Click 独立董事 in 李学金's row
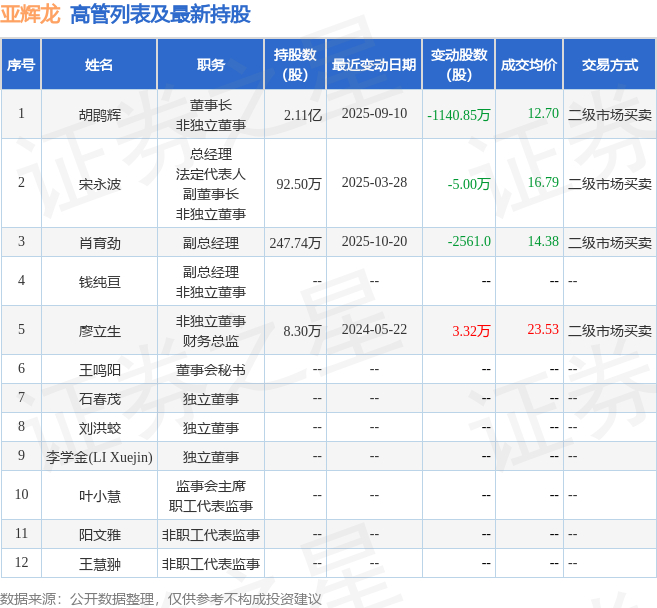 [211, 457]
